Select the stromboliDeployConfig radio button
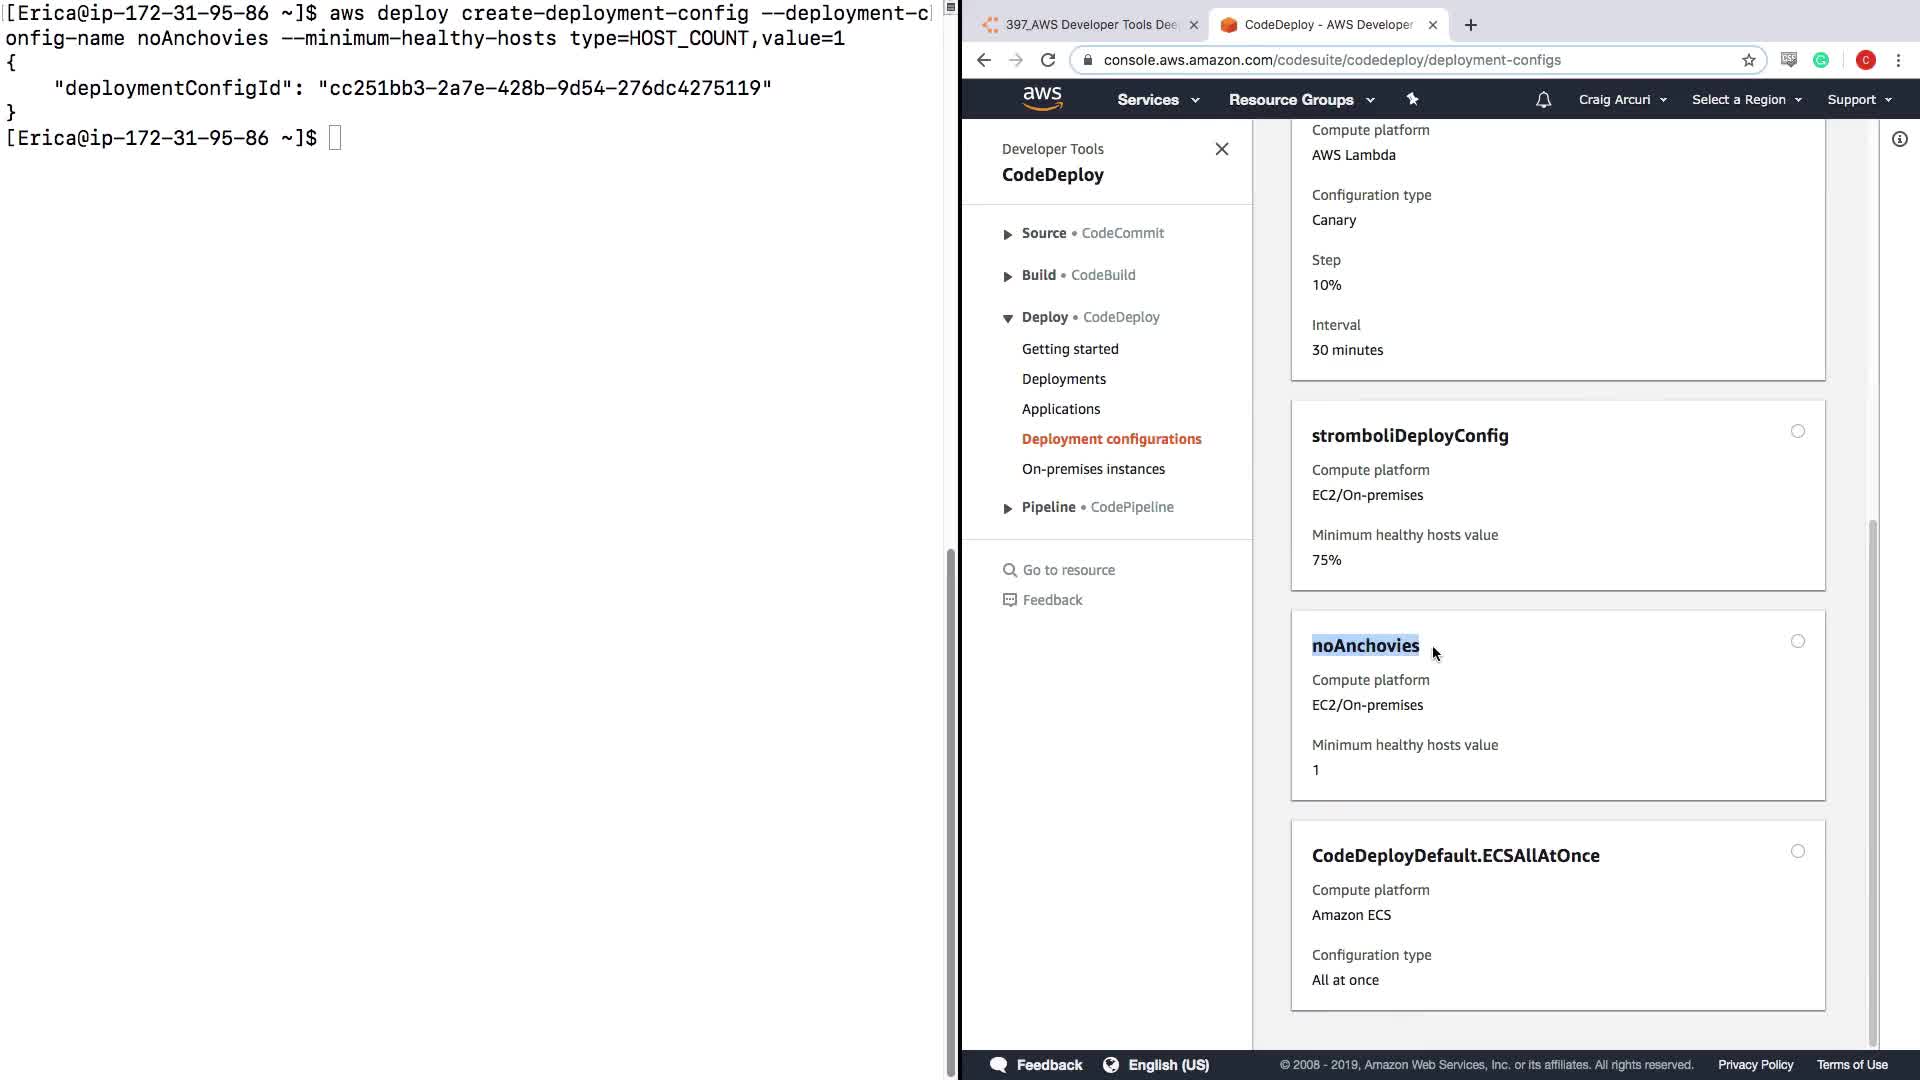 1797,431
